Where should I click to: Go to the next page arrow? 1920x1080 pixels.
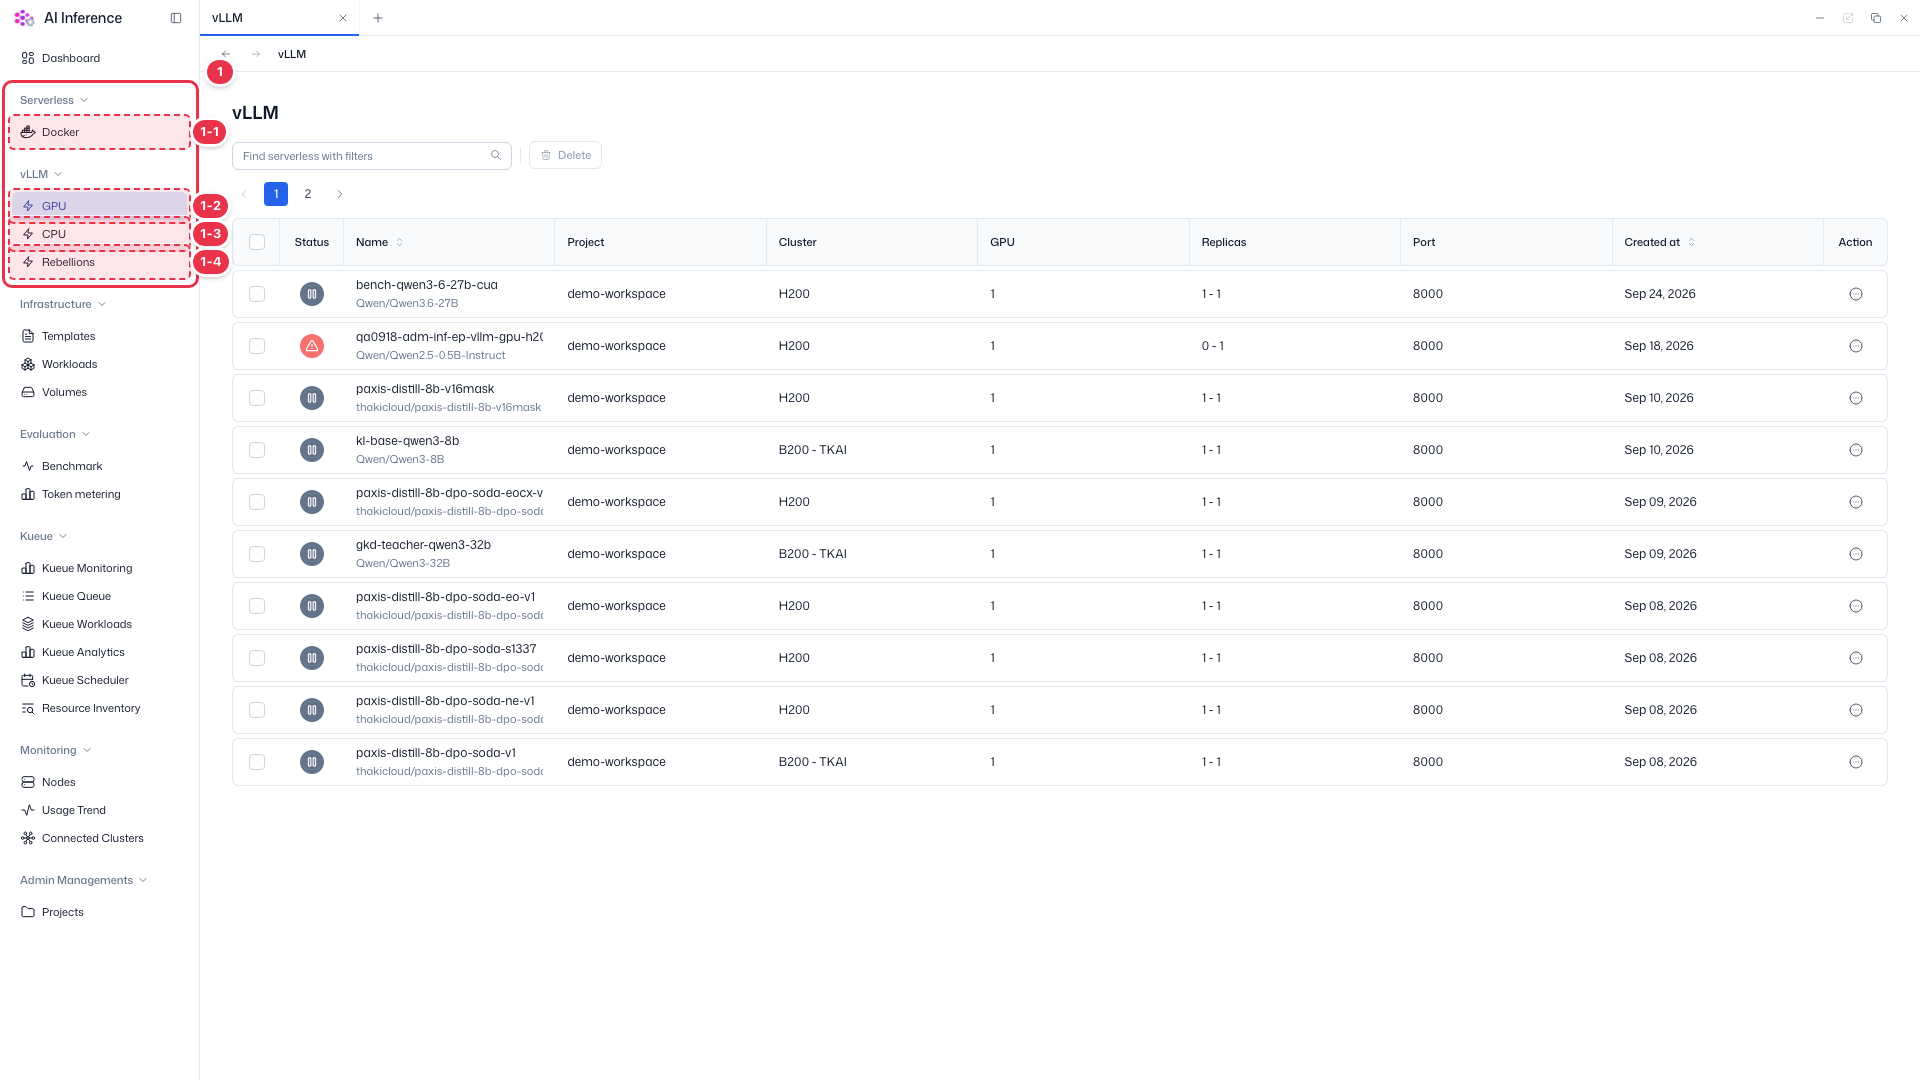340,194
